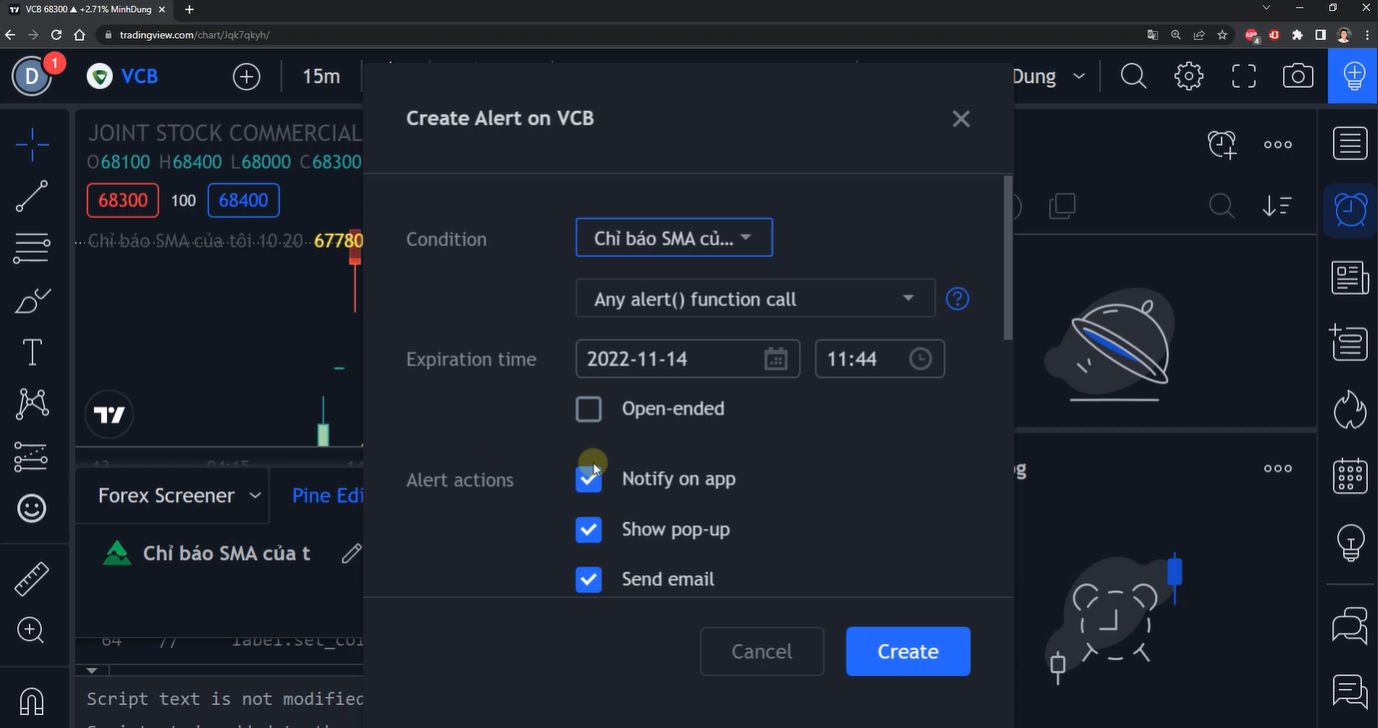
Task: Click the ruler measure tool
Action: [32, 578]
